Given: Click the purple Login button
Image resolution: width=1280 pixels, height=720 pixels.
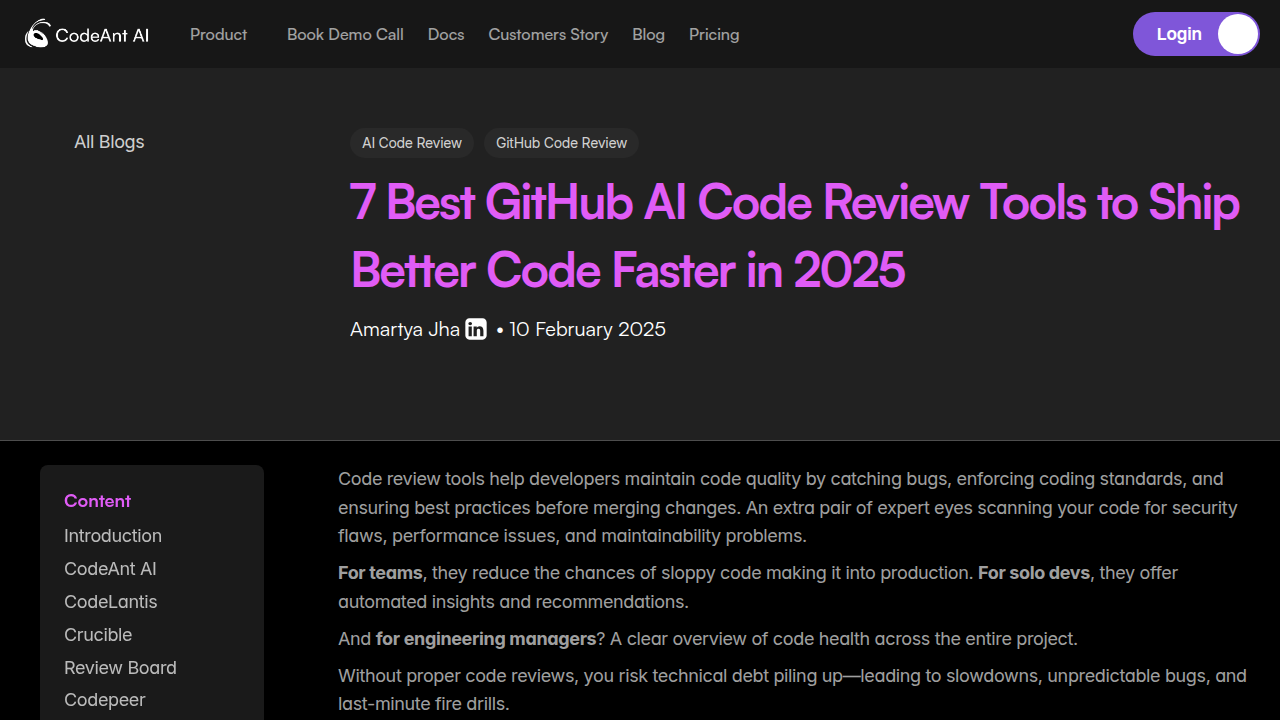Looking at the screenshot, I should pyautogui.click(x=1196, y=34).
